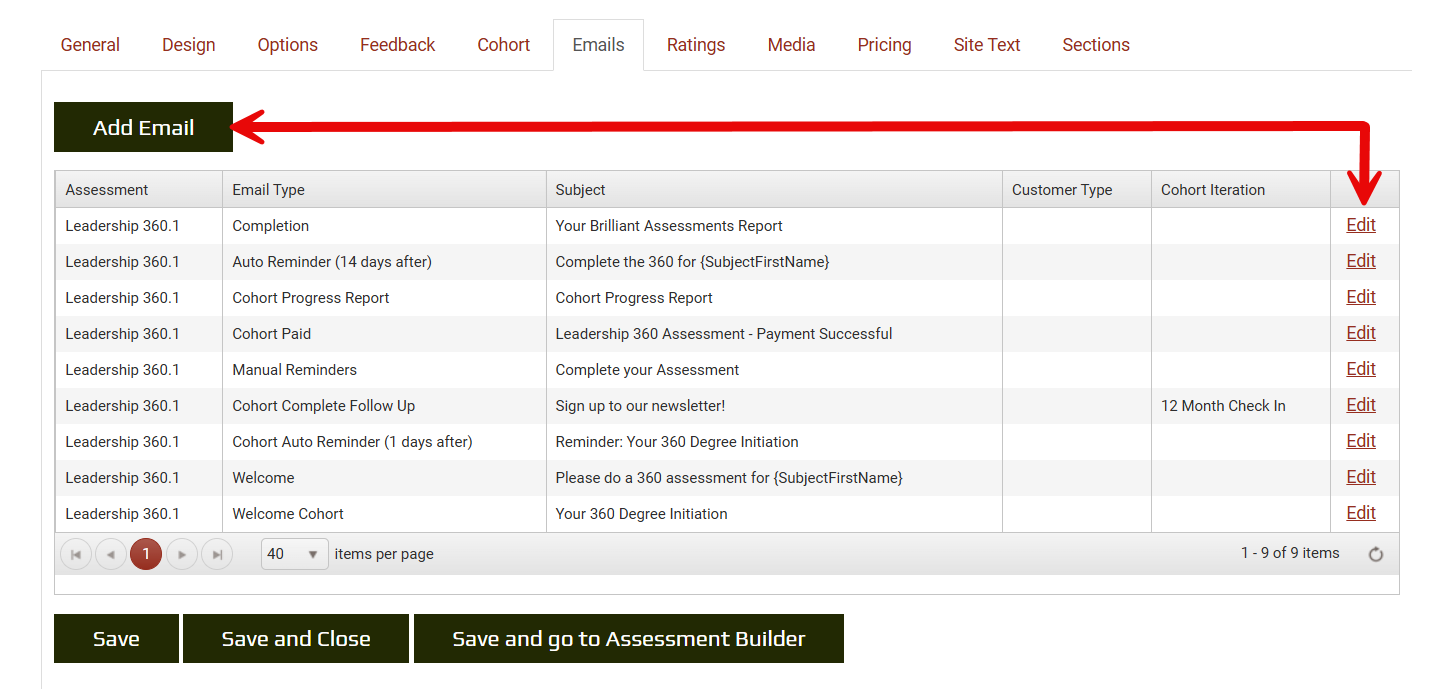Edit the Cohort Complete Follow Up email

click(1360, 404)
